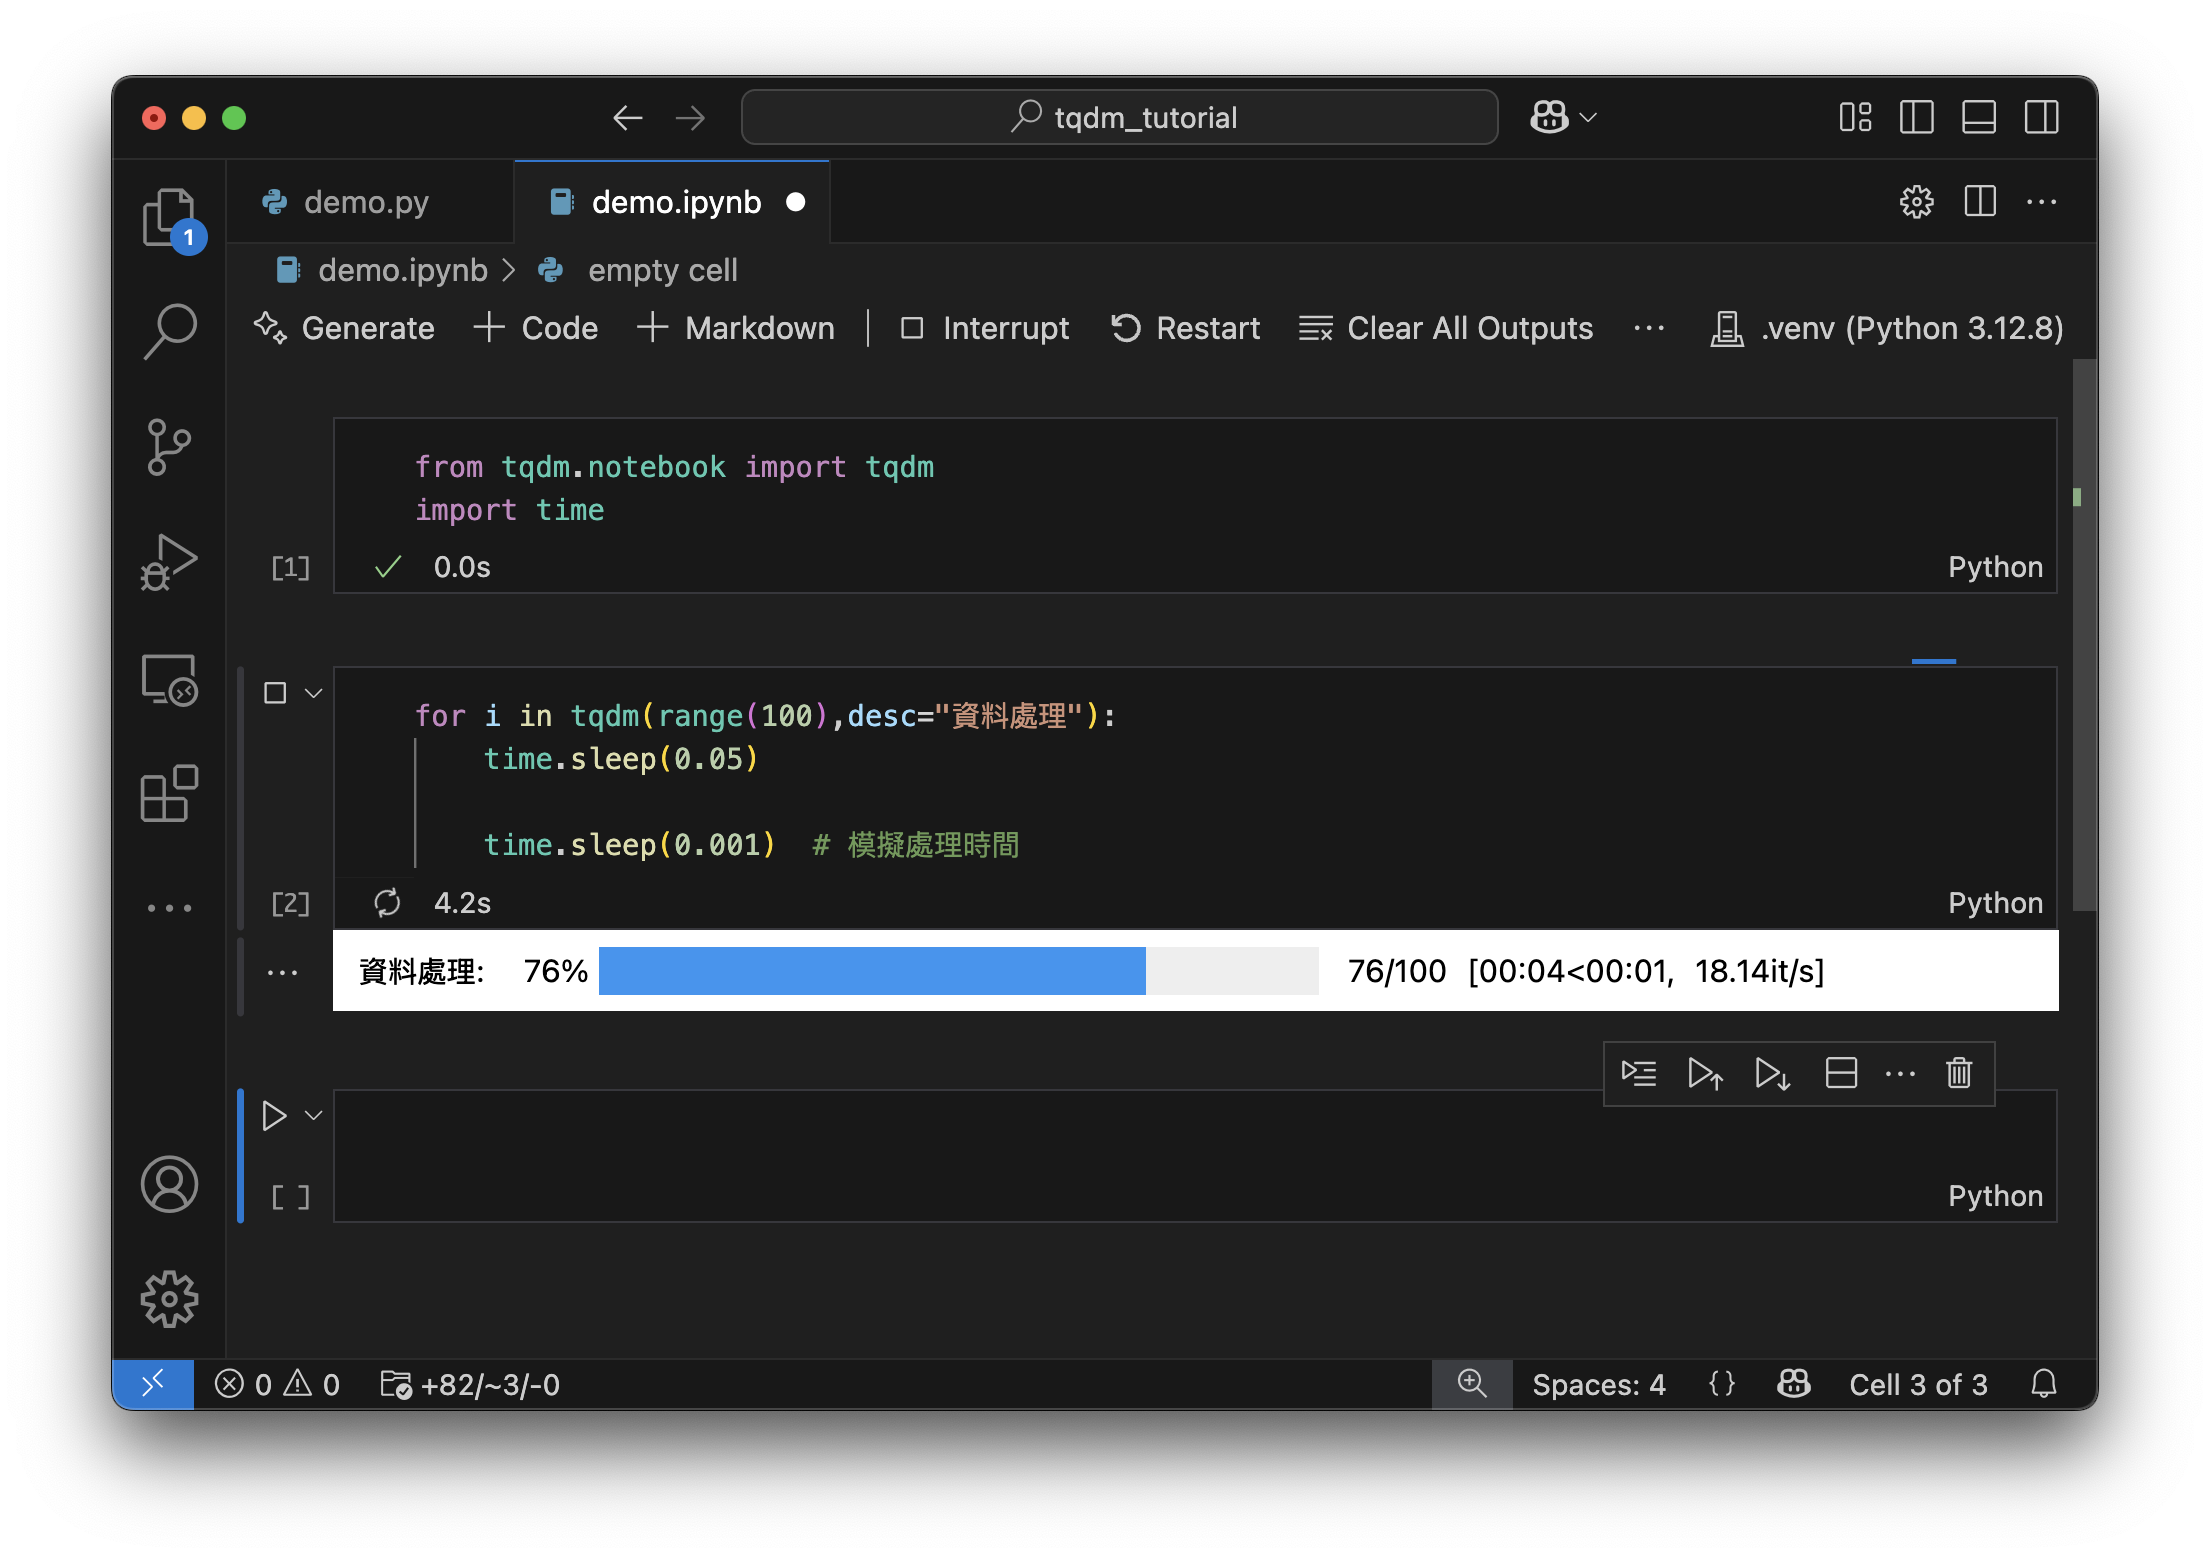Screen dimensions: 2210x1558
Task: Open notebook toolbar overflow ellipsis
Action: point(1649,328)
